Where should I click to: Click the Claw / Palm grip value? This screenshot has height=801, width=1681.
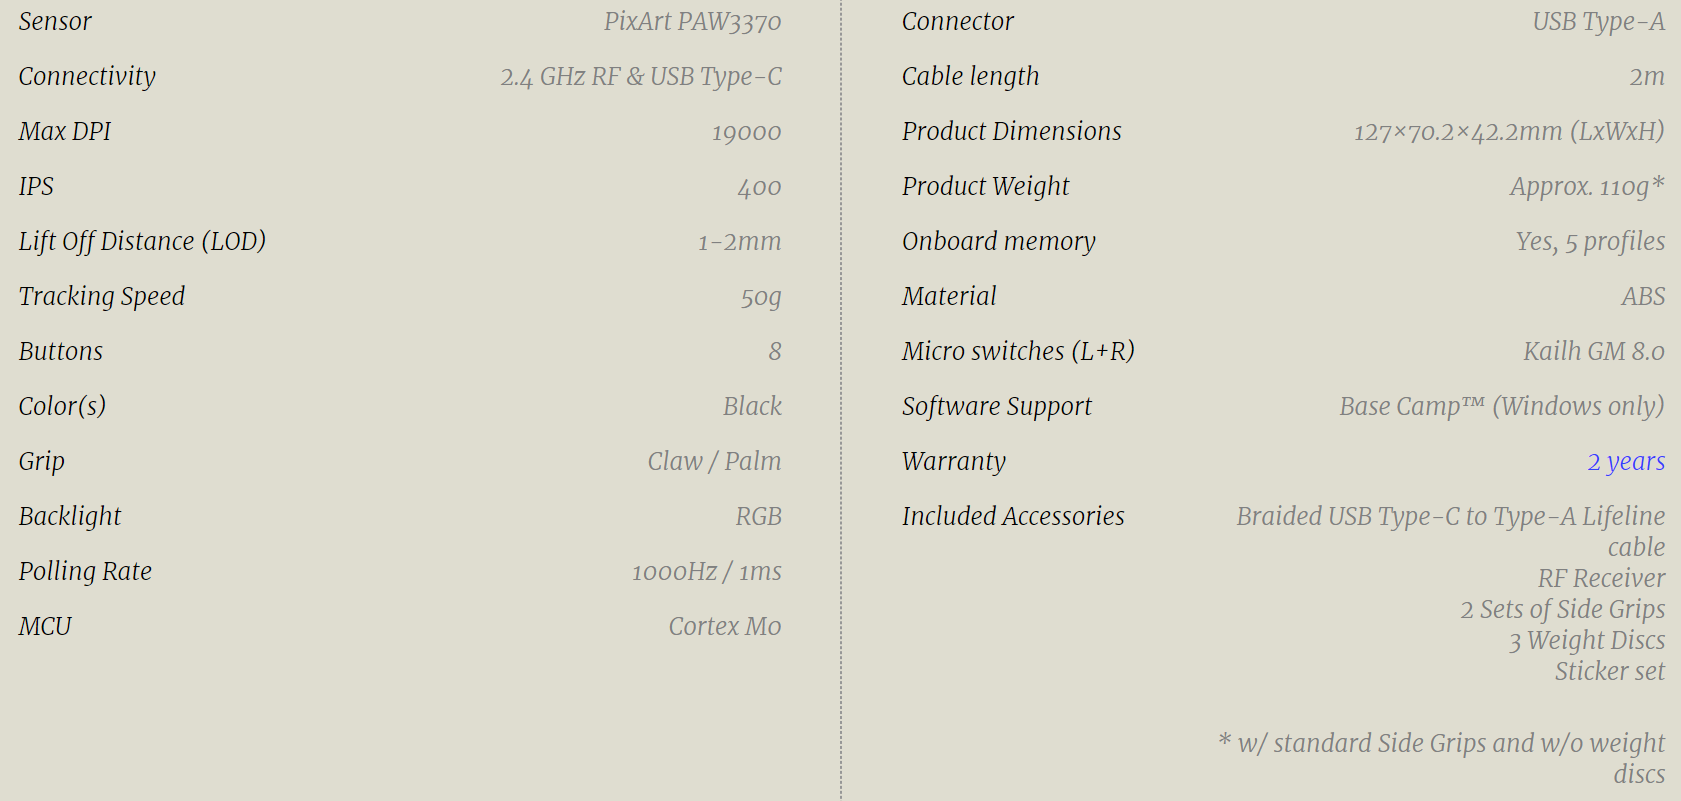(714, 461)
